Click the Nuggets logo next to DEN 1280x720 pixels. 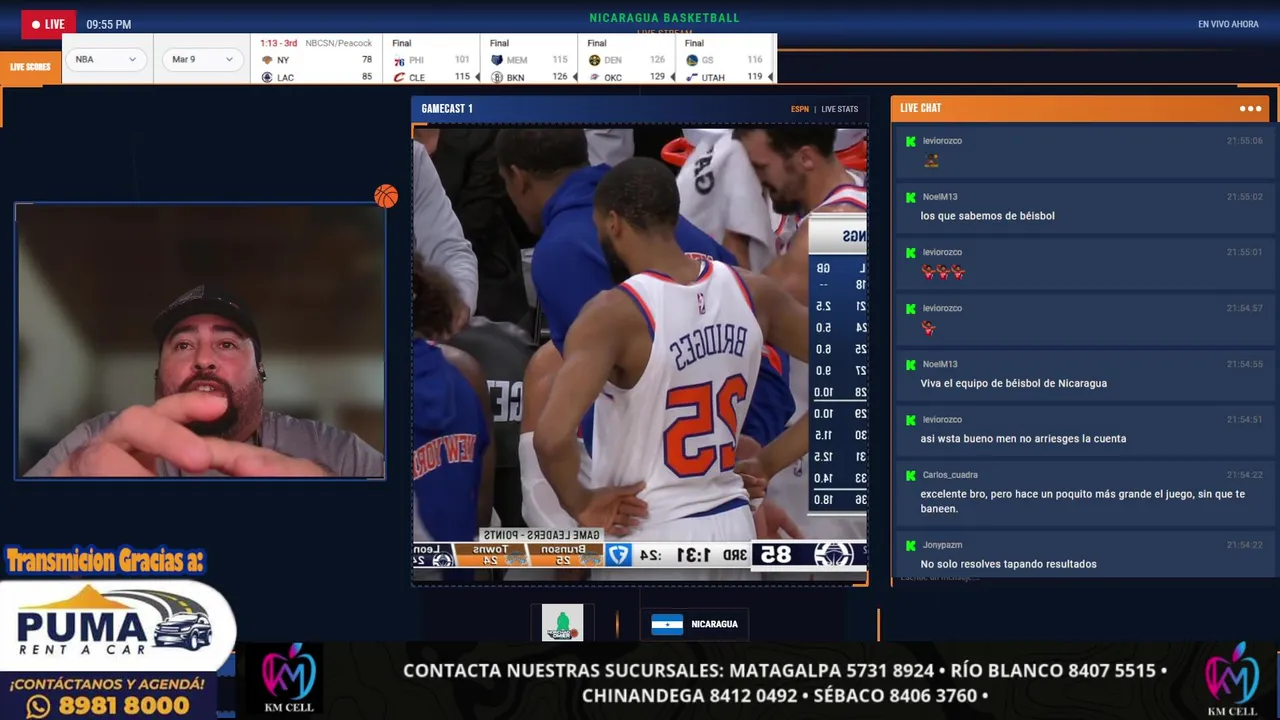coord(594,60)
